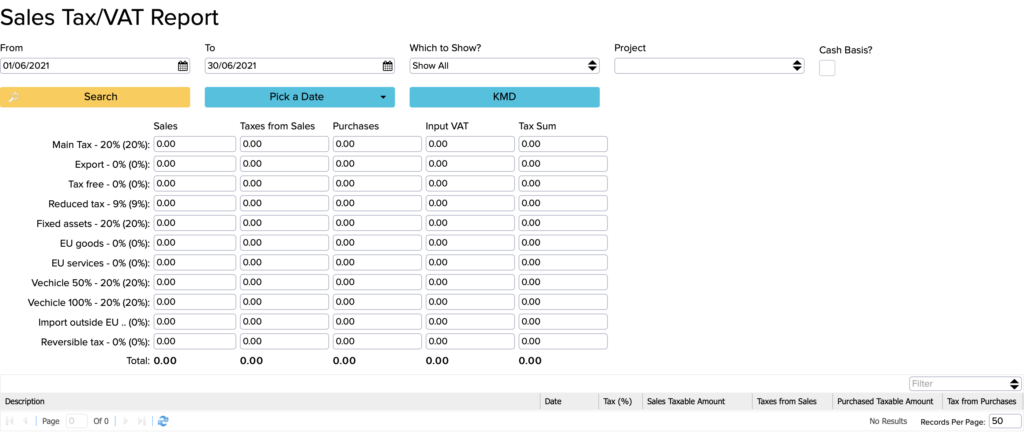Click Reversible tax 0% Tax Sum field
This screenshot has height=432, width=1024.
[x=563, y=341]
